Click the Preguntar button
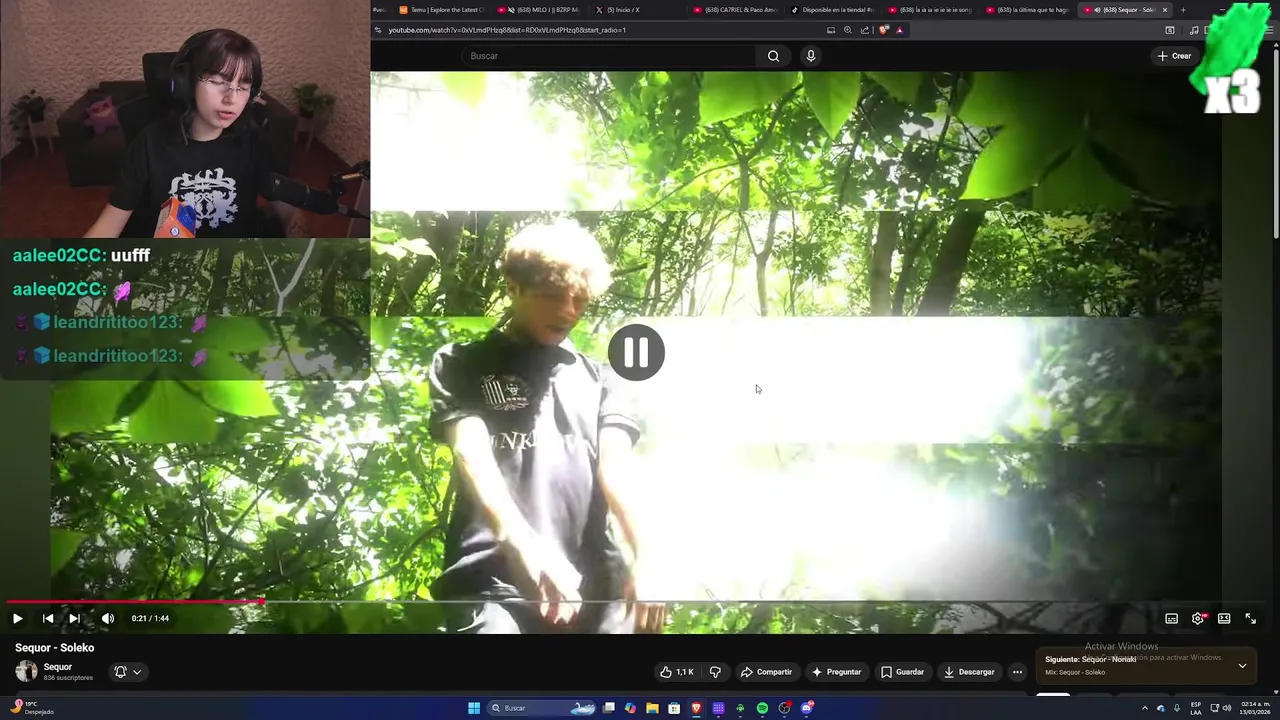 coord(836,672)
